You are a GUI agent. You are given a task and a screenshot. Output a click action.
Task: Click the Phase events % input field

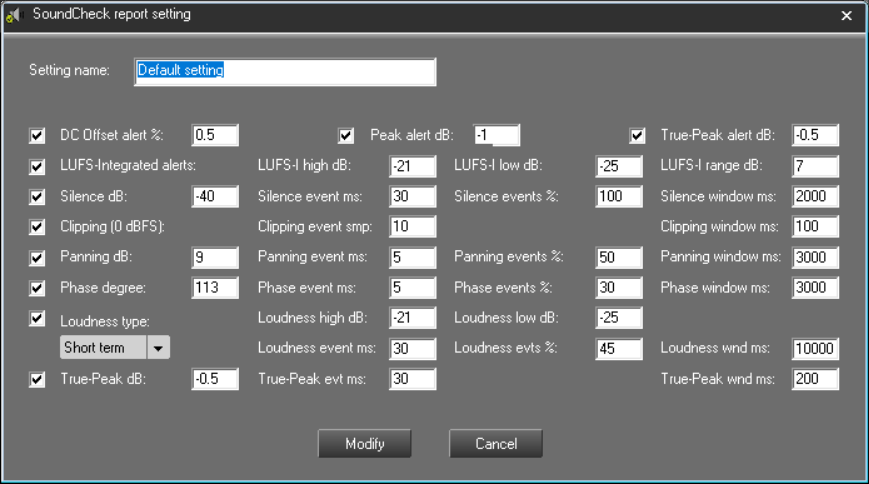tap(618, 288)
